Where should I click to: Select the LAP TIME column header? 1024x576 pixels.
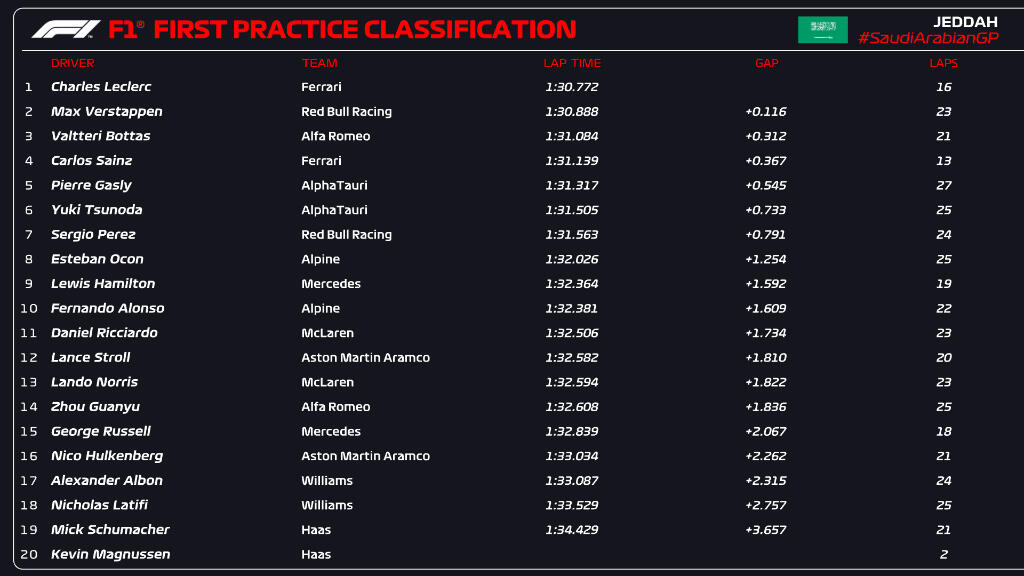point(572,63)
